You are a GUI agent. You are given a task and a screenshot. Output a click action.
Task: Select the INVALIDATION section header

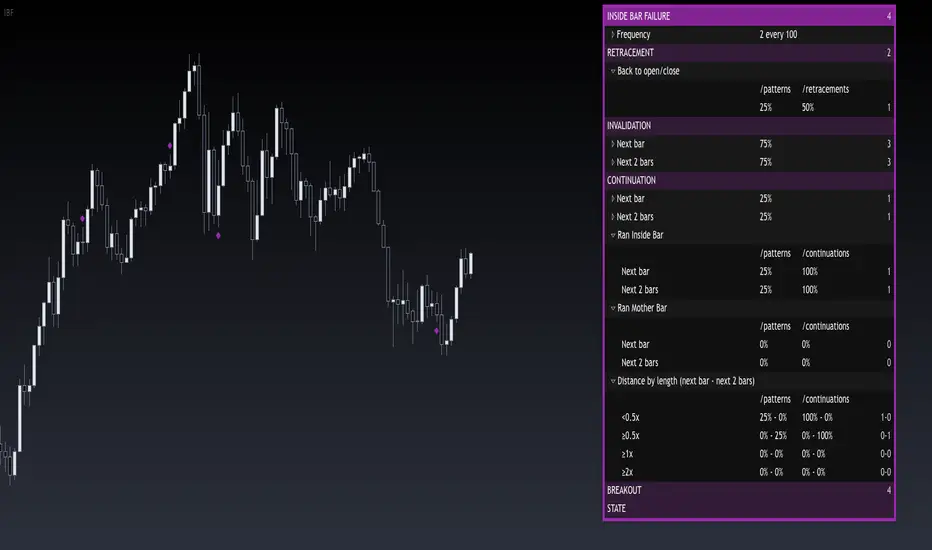749,125
